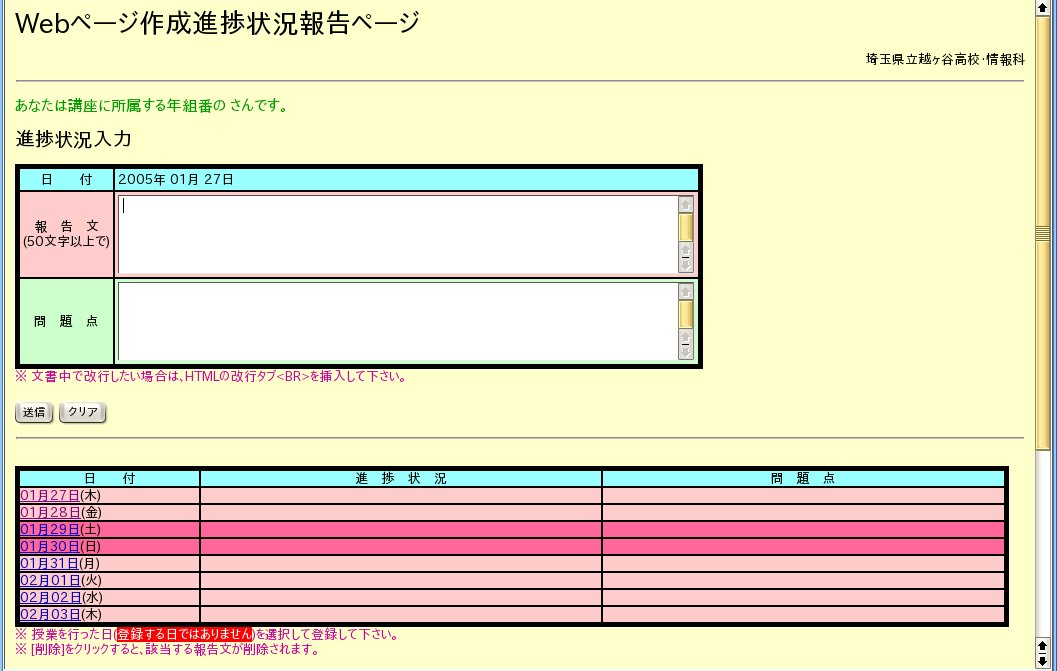Viewport: 1057px width, 671px height.
Task: Click inside the 問題点 text area
Action: pos(397,321)
